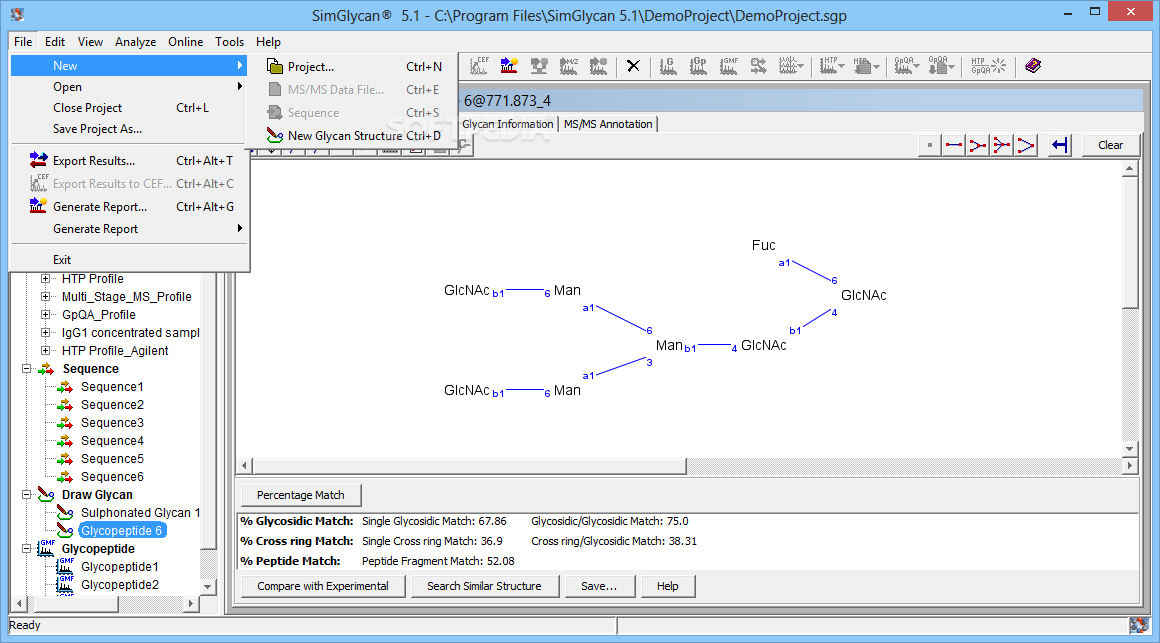1160x643 pixels.
Task: Collapse the Glycopeptide tree group
Action: click(x=27, y=548)
